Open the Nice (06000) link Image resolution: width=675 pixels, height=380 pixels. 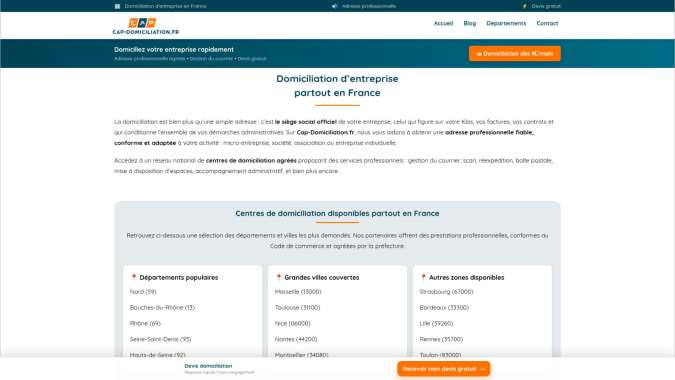click(292, 324)
